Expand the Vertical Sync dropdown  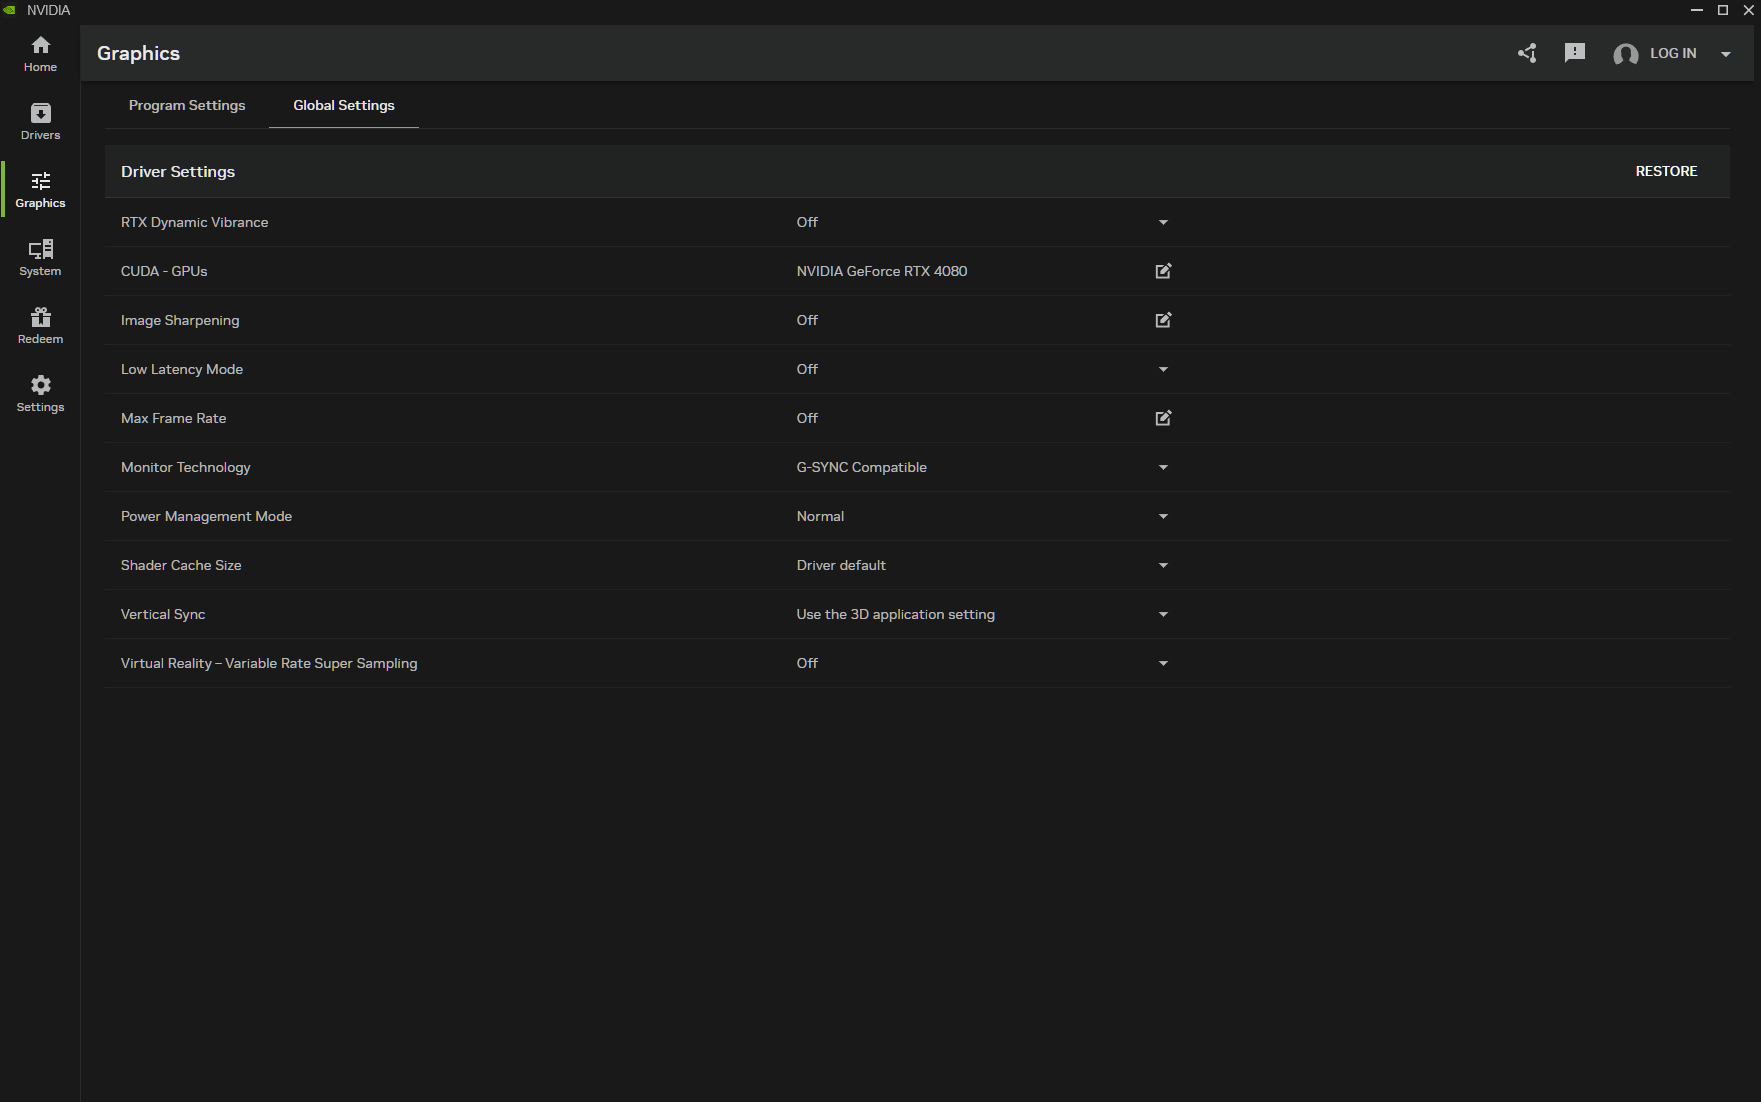click(x=1163, y=614)
